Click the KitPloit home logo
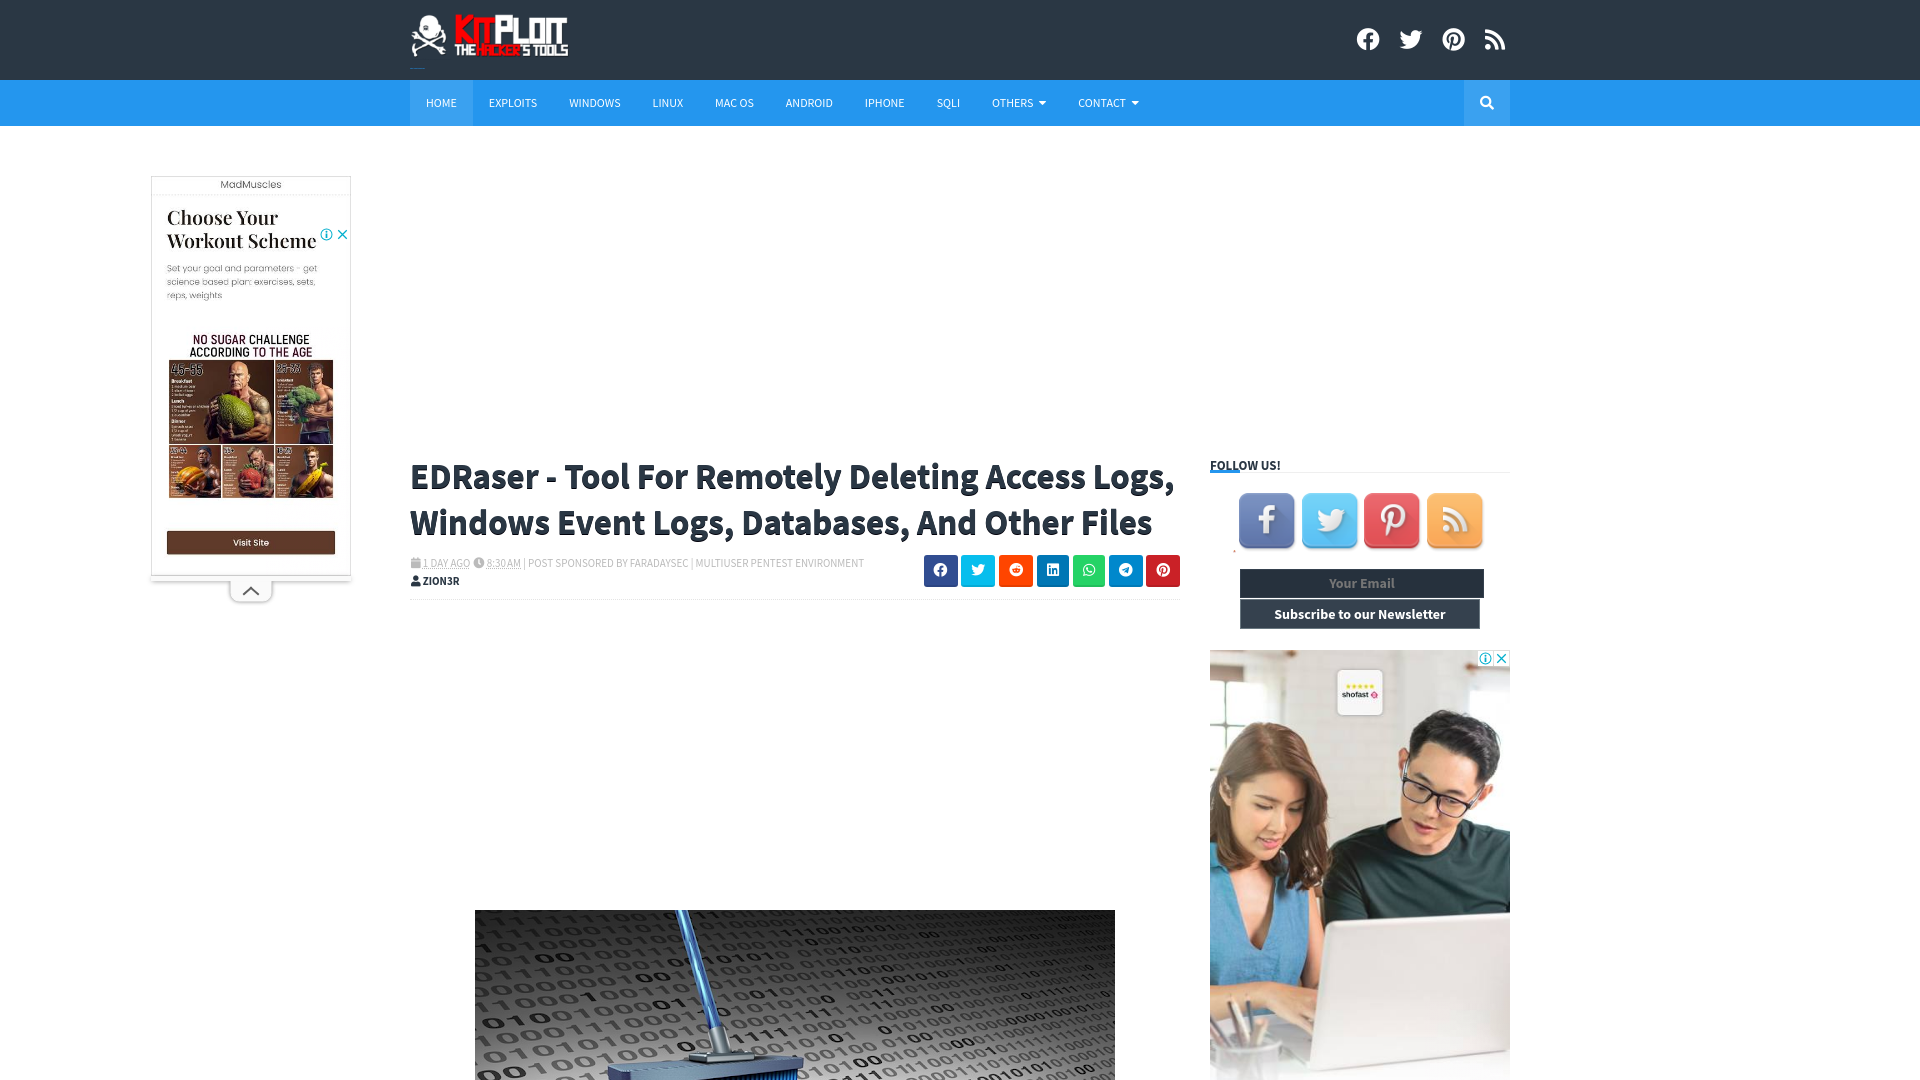Screen dimensions: 1920x1080 pos(491,36)
